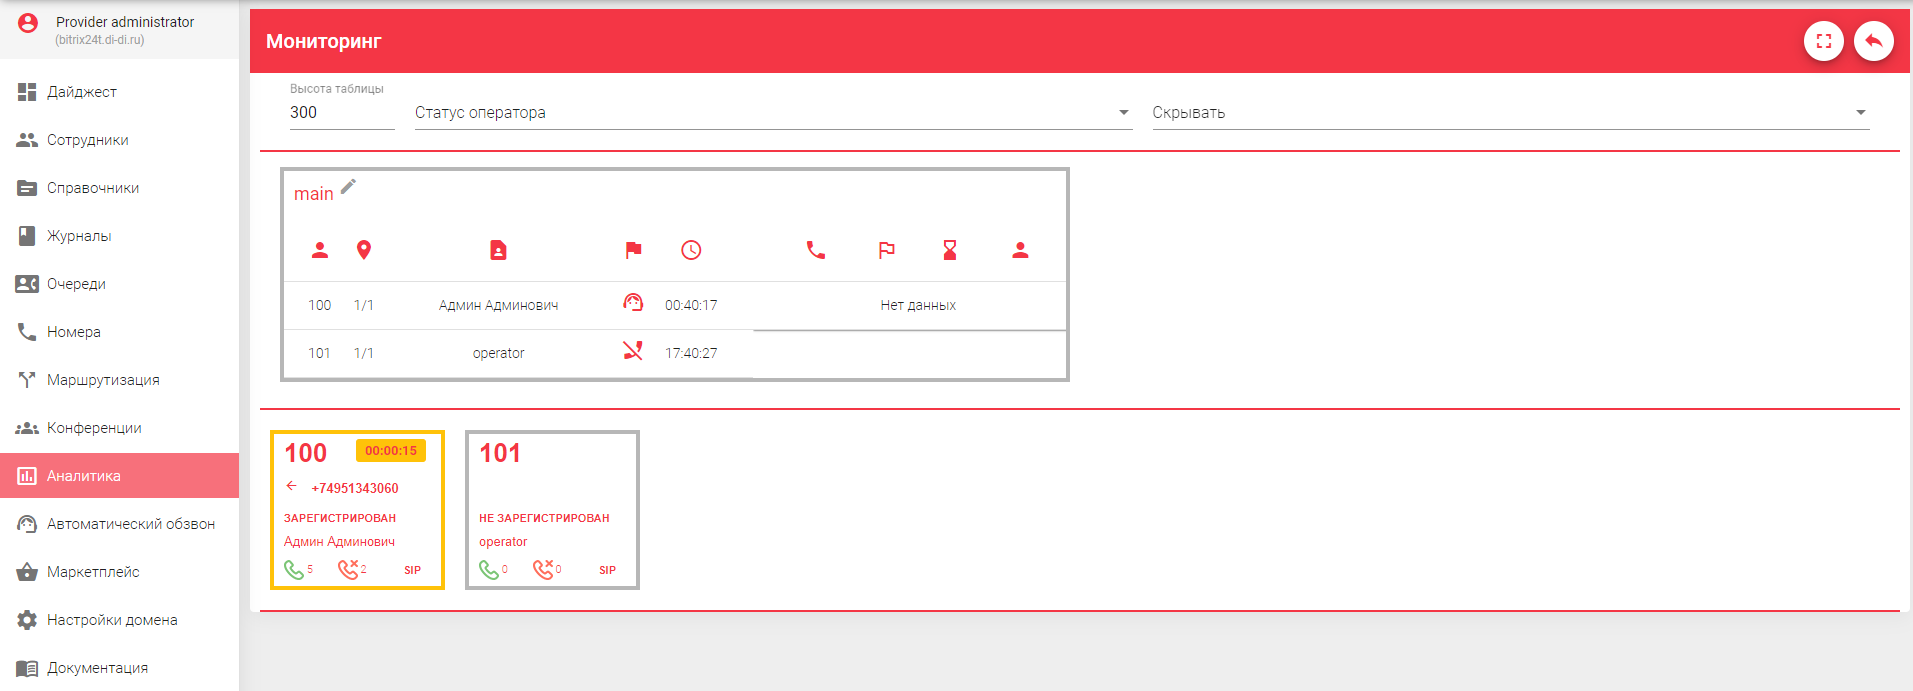Click the phone handset column icon
The image size is (1913, 691).
coord(816,250)
